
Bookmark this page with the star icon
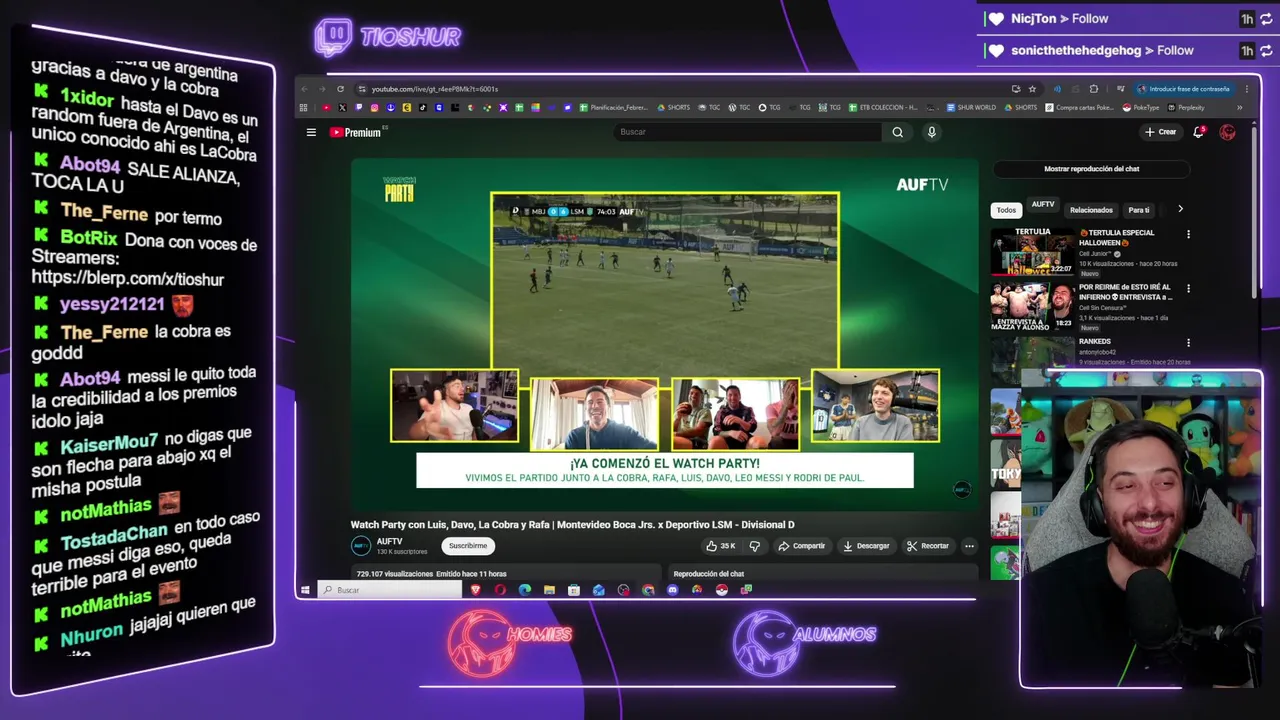click(1032, 89)
